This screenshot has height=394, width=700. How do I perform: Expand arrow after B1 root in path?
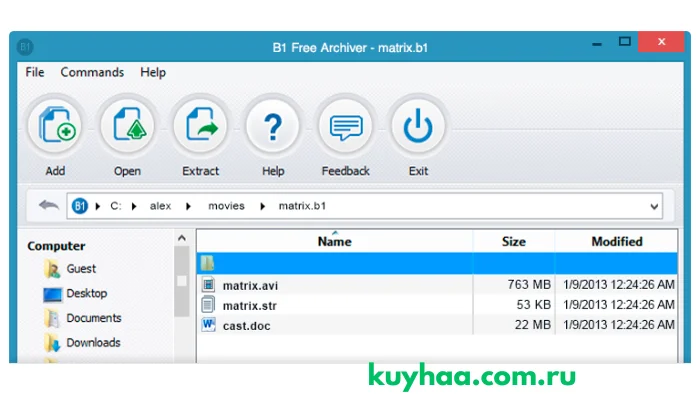pyautogui.click(x=98, y=206)
